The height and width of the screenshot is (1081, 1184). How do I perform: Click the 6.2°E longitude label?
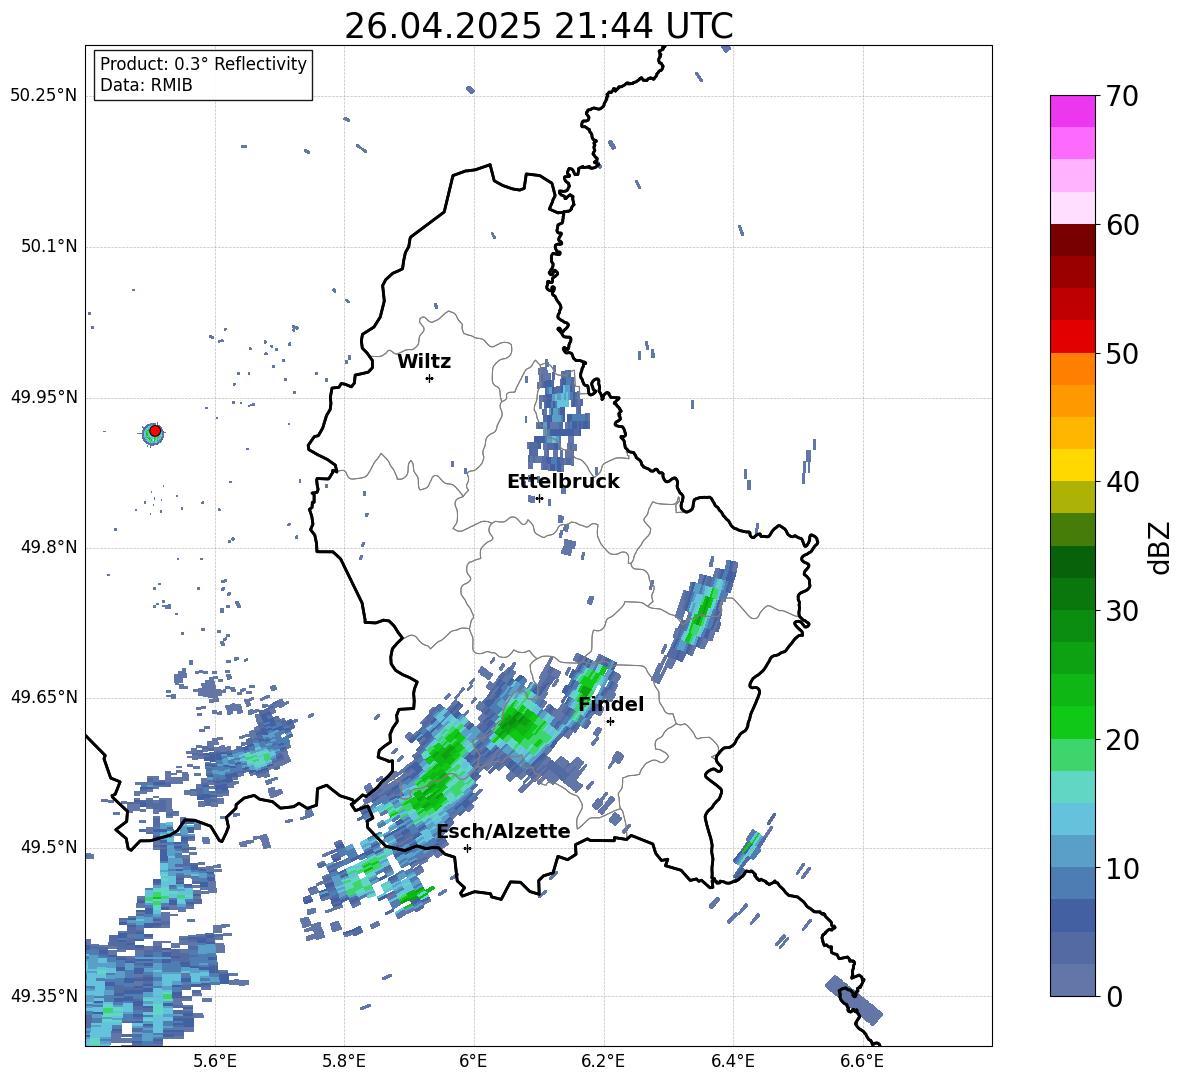click(x=603, y=1061)
